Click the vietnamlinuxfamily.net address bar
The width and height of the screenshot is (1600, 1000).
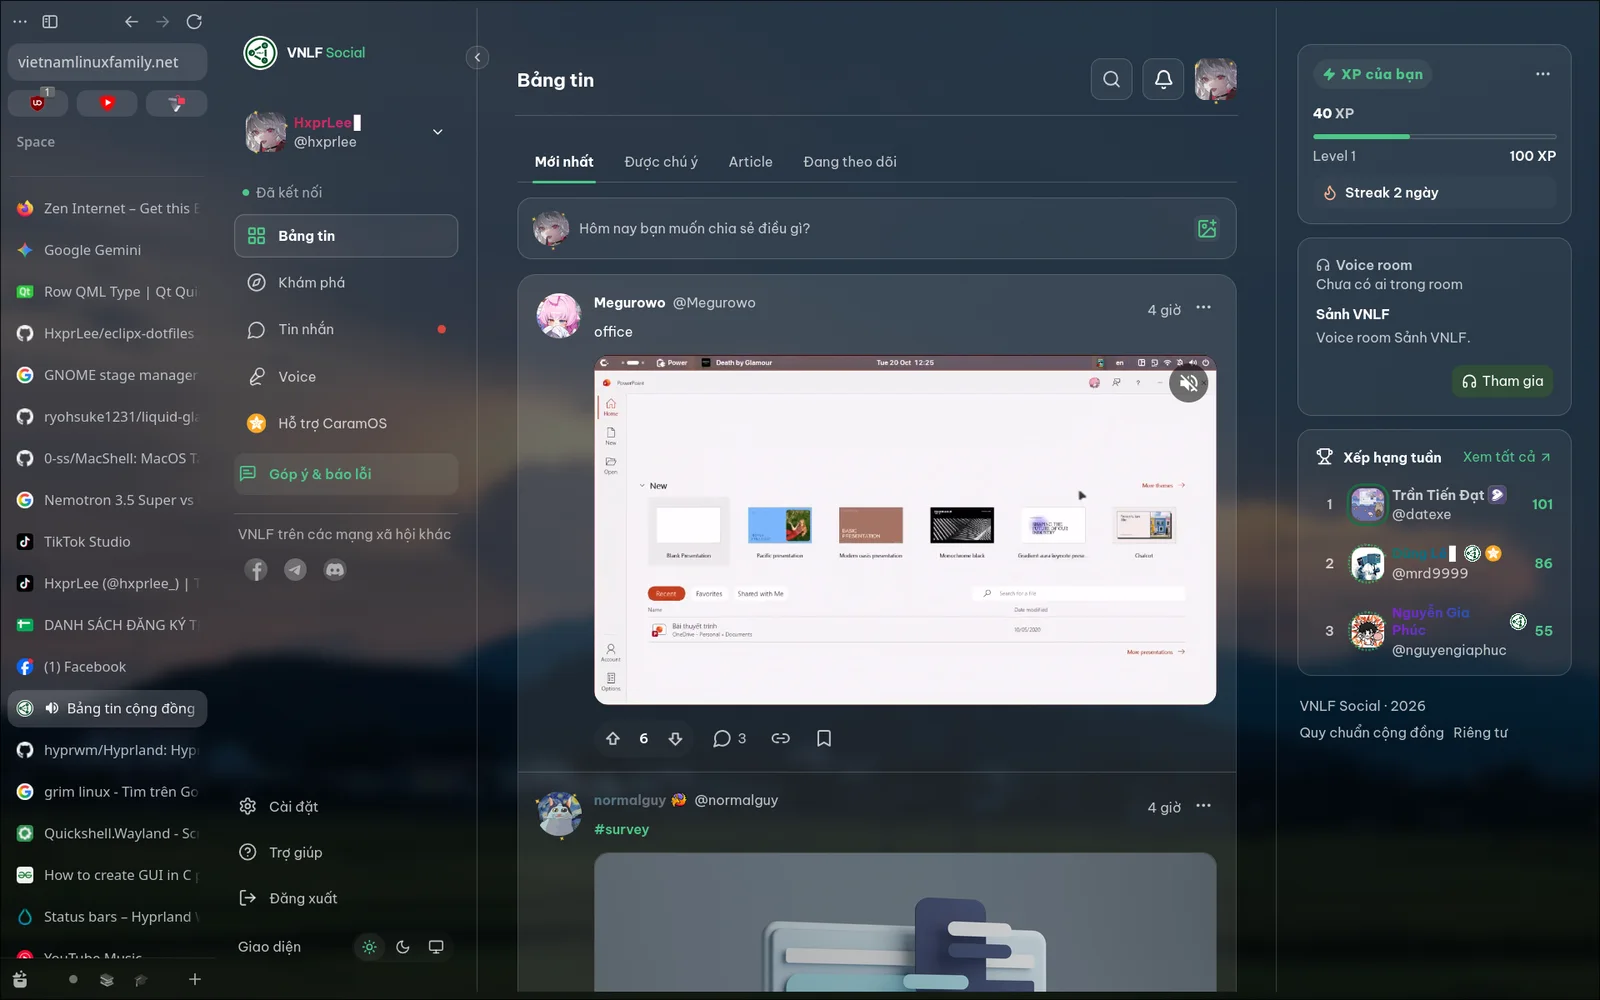[107, 62]
